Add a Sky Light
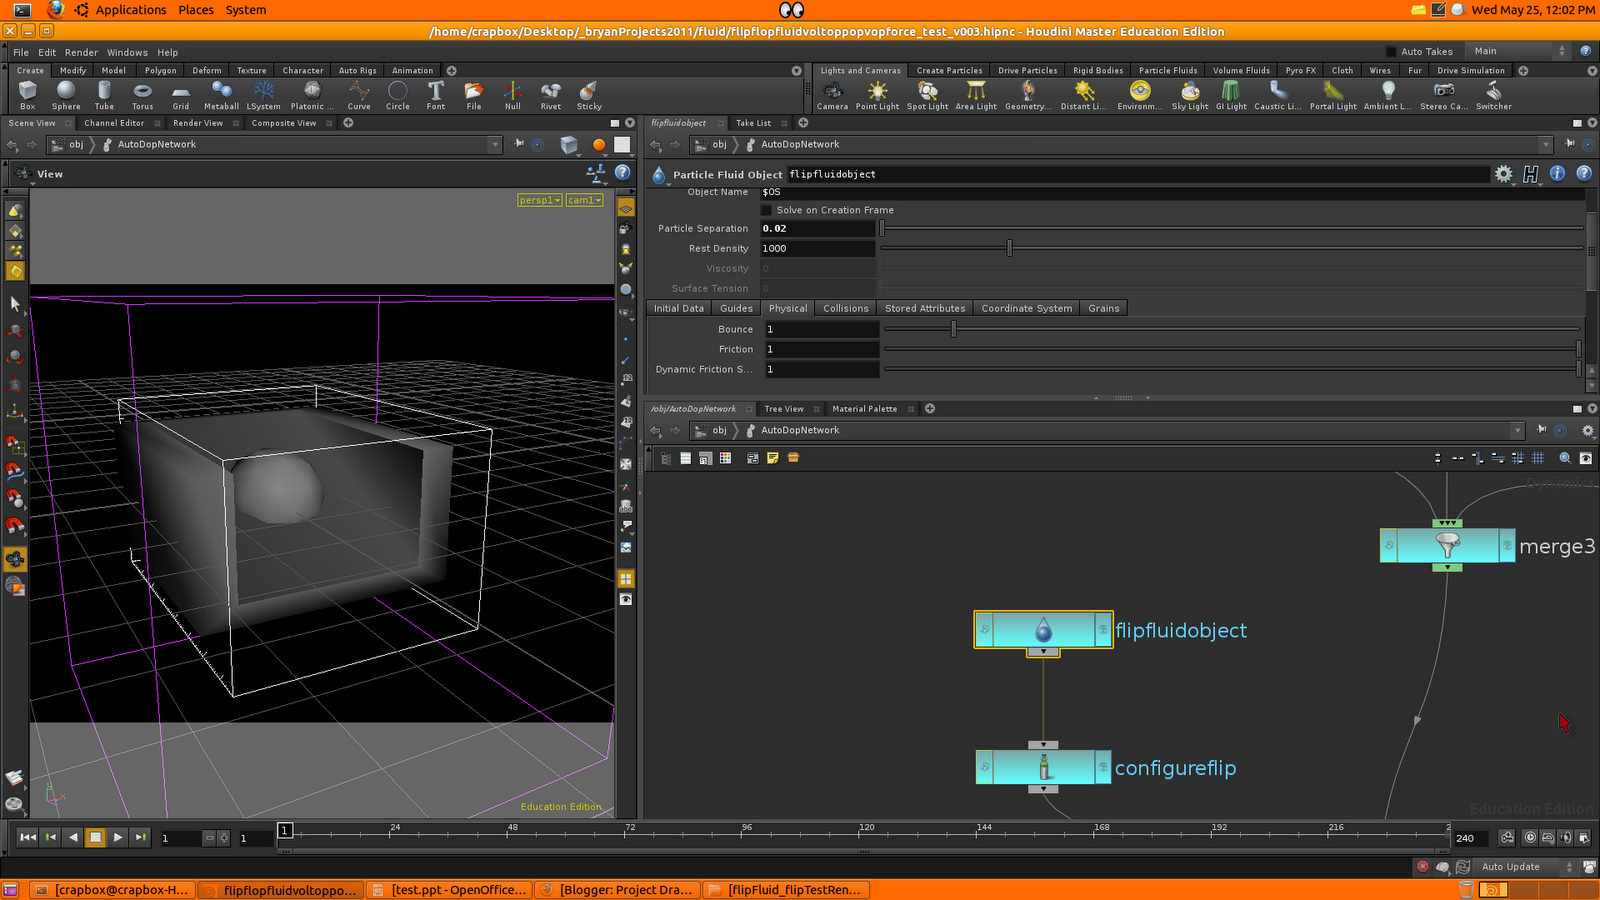1600x900 pixels. [x=1190, y=95]
